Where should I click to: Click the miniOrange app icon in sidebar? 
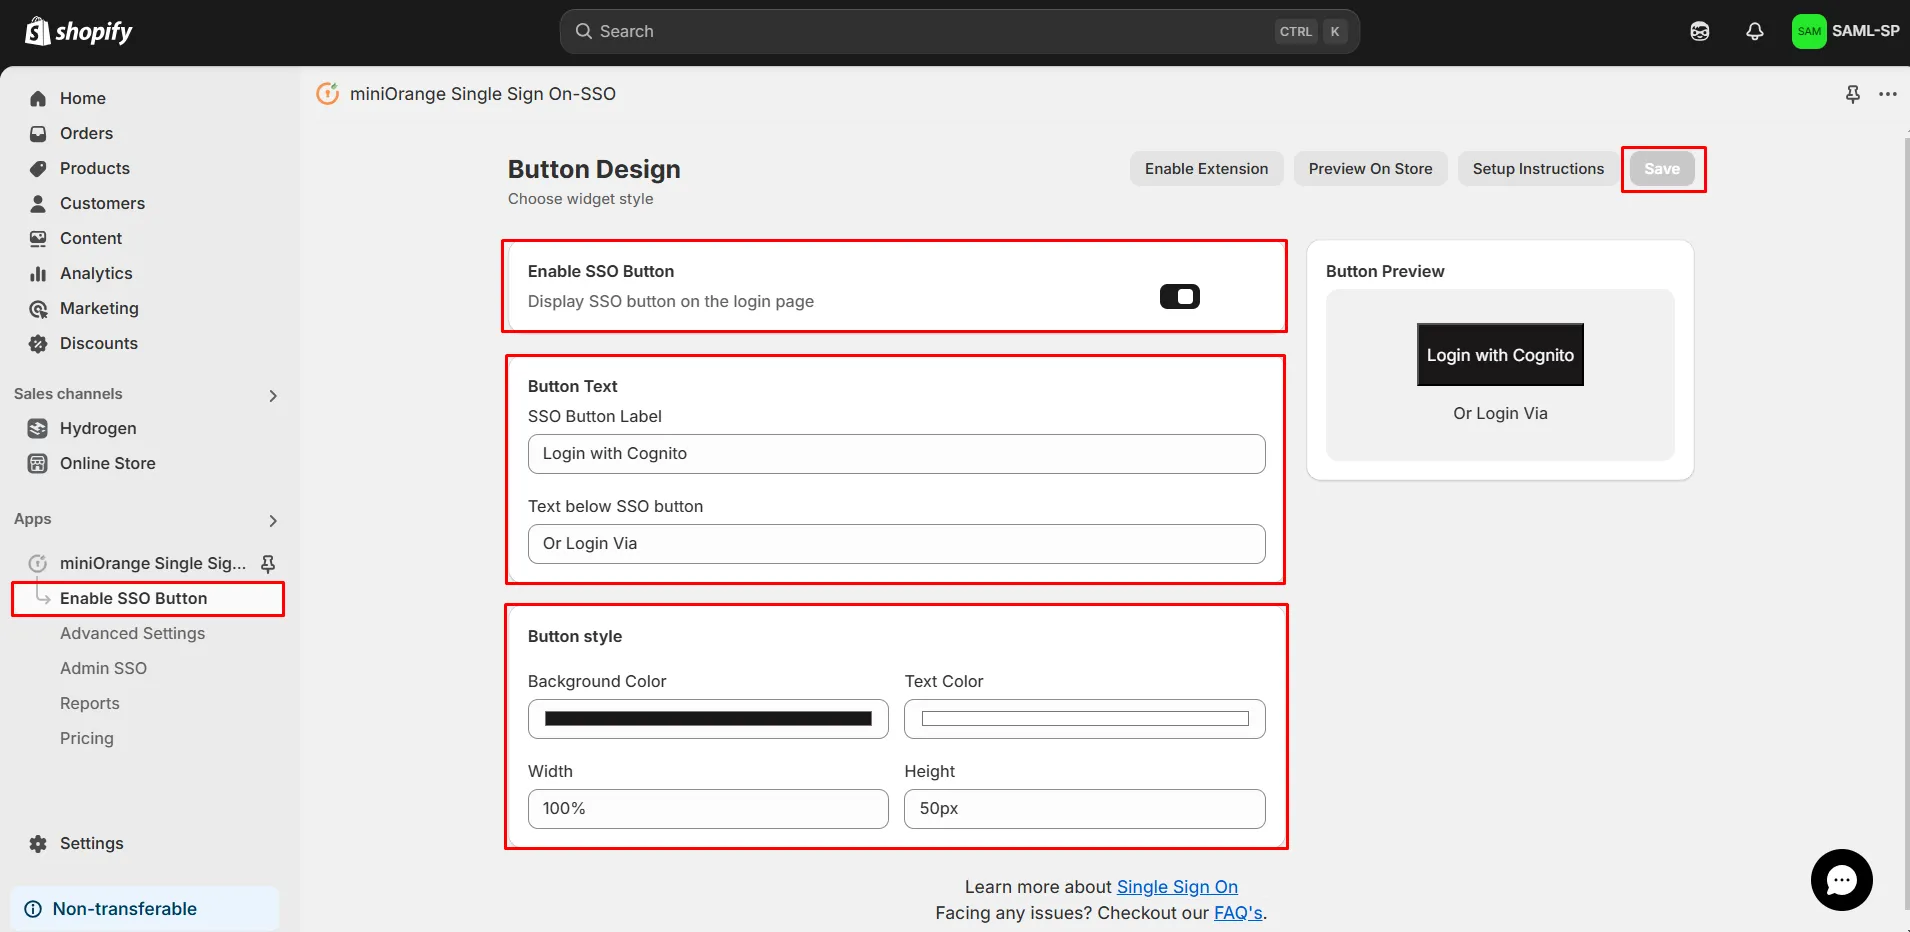click(38, 563)
